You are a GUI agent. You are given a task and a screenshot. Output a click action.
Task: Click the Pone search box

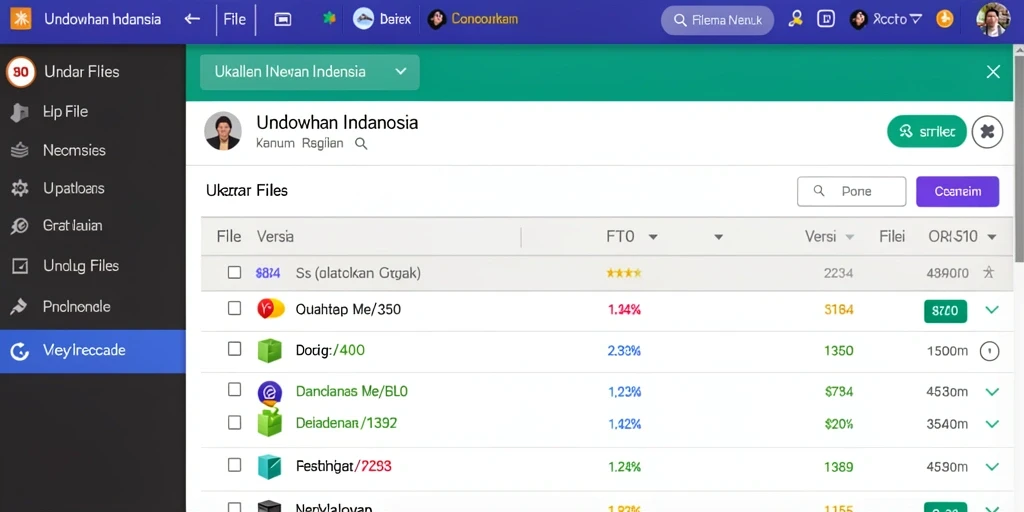pyautogui.click(x=852, y=191)
